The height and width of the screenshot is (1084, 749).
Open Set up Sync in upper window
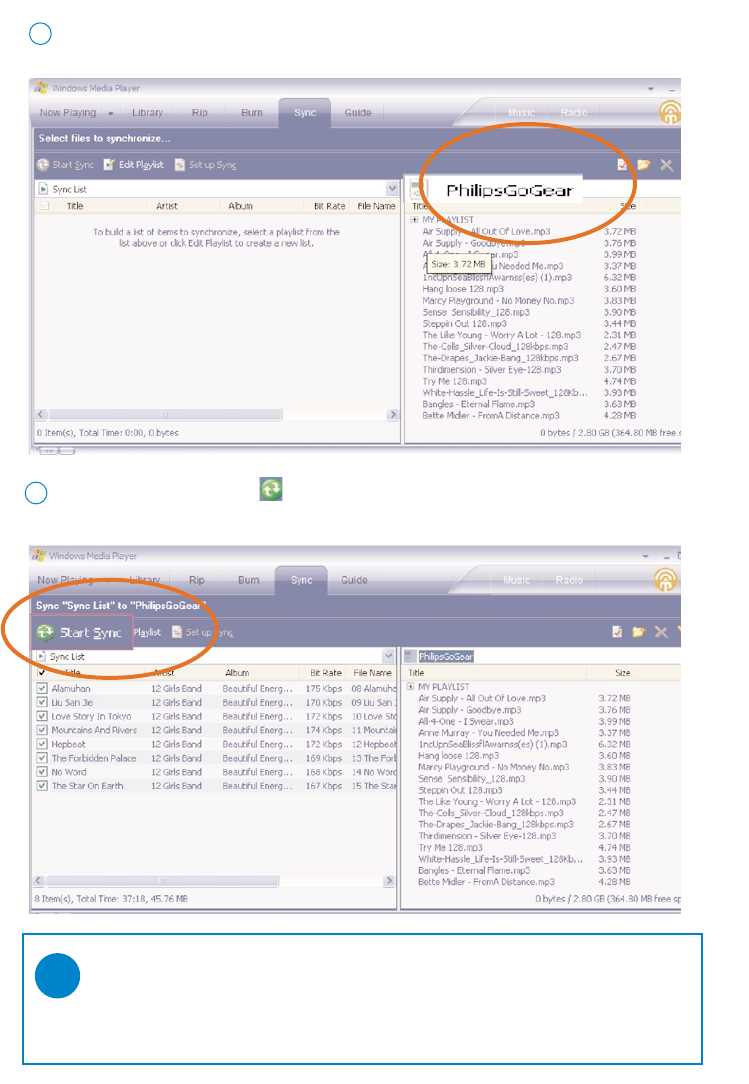[205, 165]
